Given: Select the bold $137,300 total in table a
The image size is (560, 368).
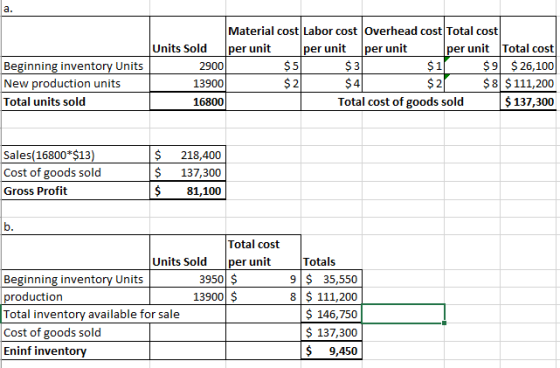Looking at the screenshot, I should (528, 101).
